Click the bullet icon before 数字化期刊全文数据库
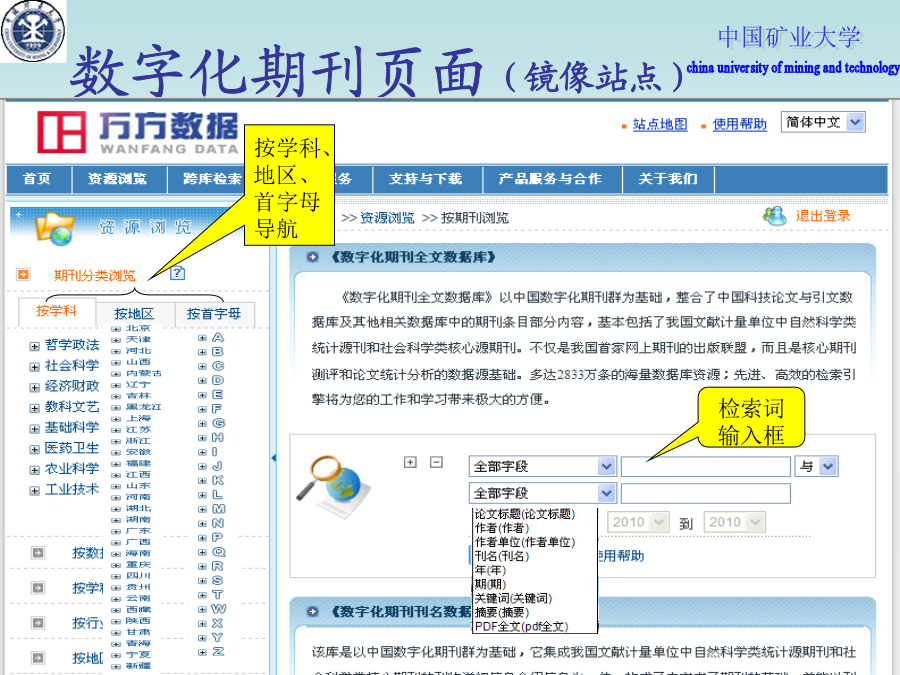This screenshot has width=900, height=675. point(313,257)
